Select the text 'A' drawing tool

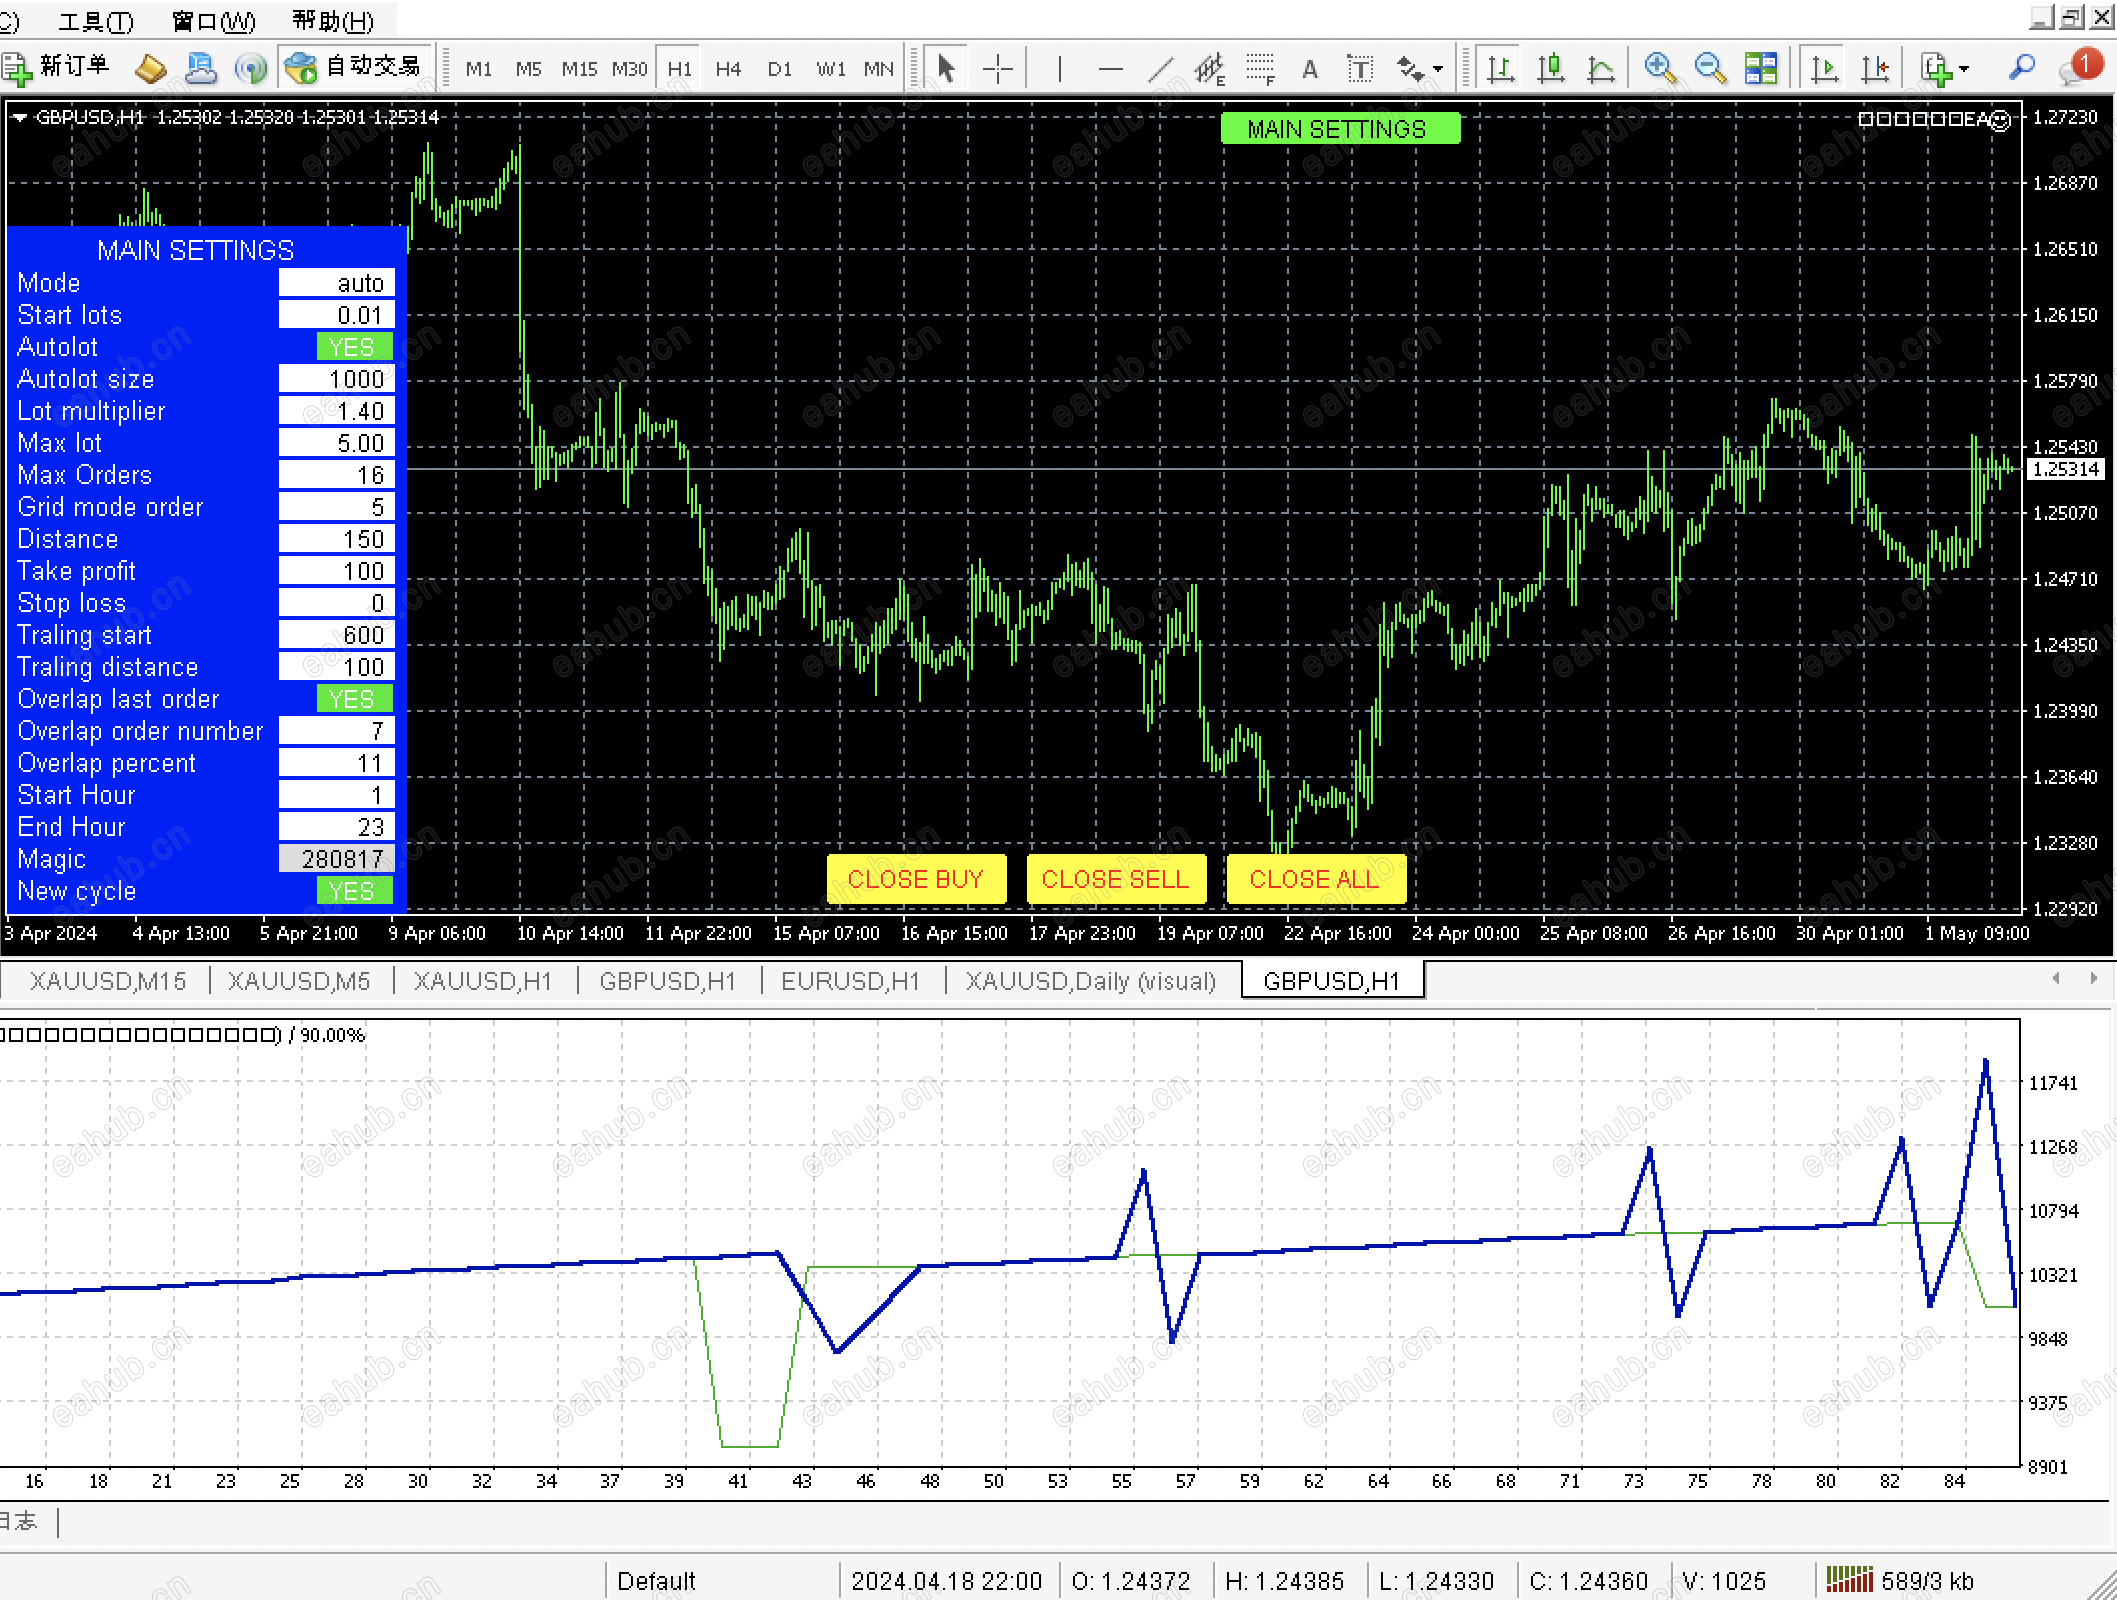pyautogui.click(x=1310, y=68)
